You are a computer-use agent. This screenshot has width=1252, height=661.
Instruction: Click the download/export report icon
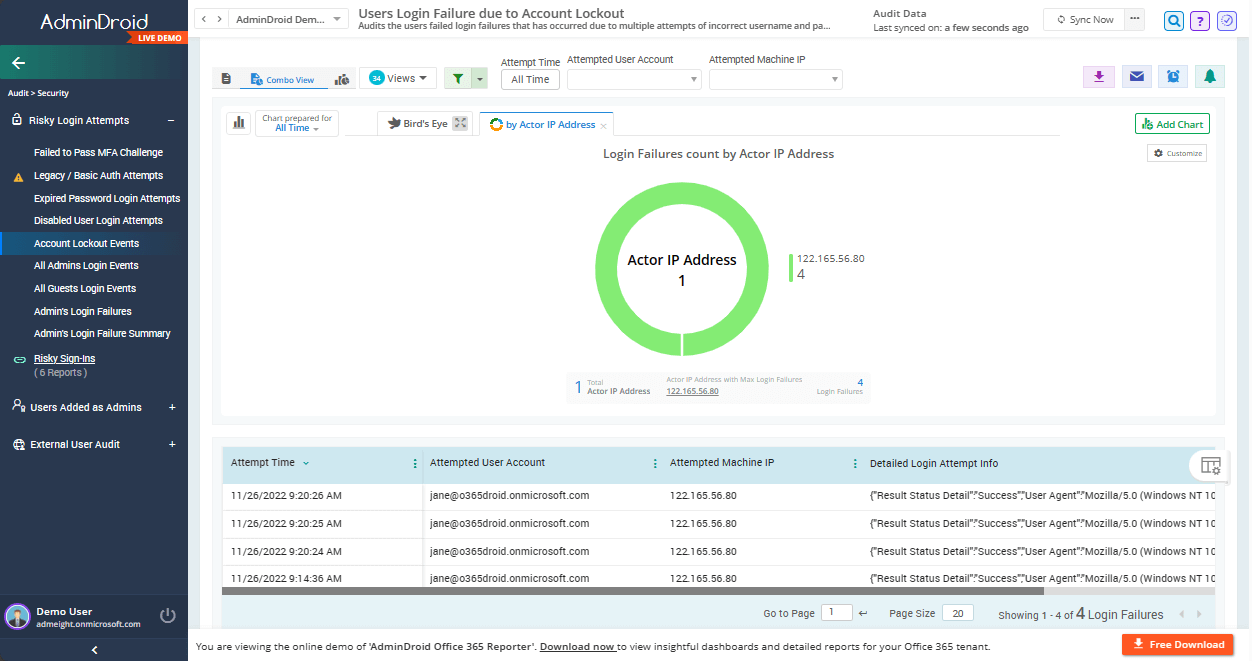click(1099, 77)
